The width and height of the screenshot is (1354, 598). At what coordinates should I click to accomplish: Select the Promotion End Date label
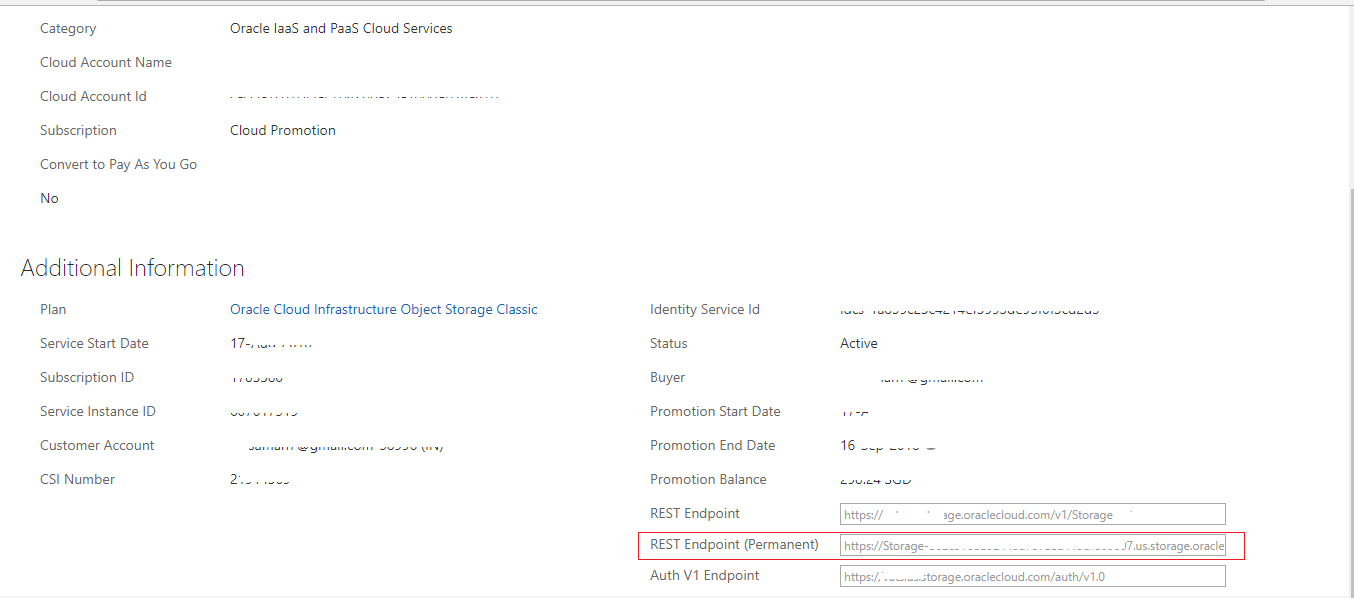point(712,446)
